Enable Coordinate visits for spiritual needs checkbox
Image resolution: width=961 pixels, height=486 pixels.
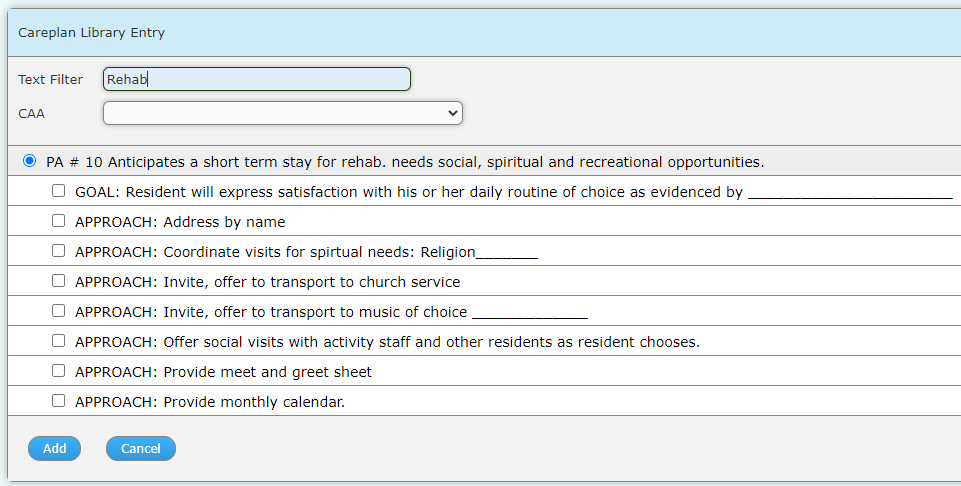point(58,251)
